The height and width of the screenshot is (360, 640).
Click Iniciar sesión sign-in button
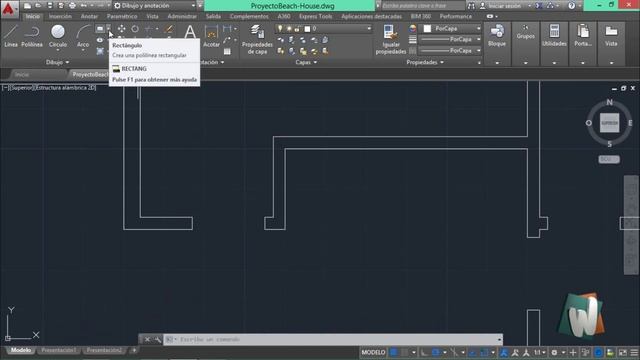tap(504, 6)
